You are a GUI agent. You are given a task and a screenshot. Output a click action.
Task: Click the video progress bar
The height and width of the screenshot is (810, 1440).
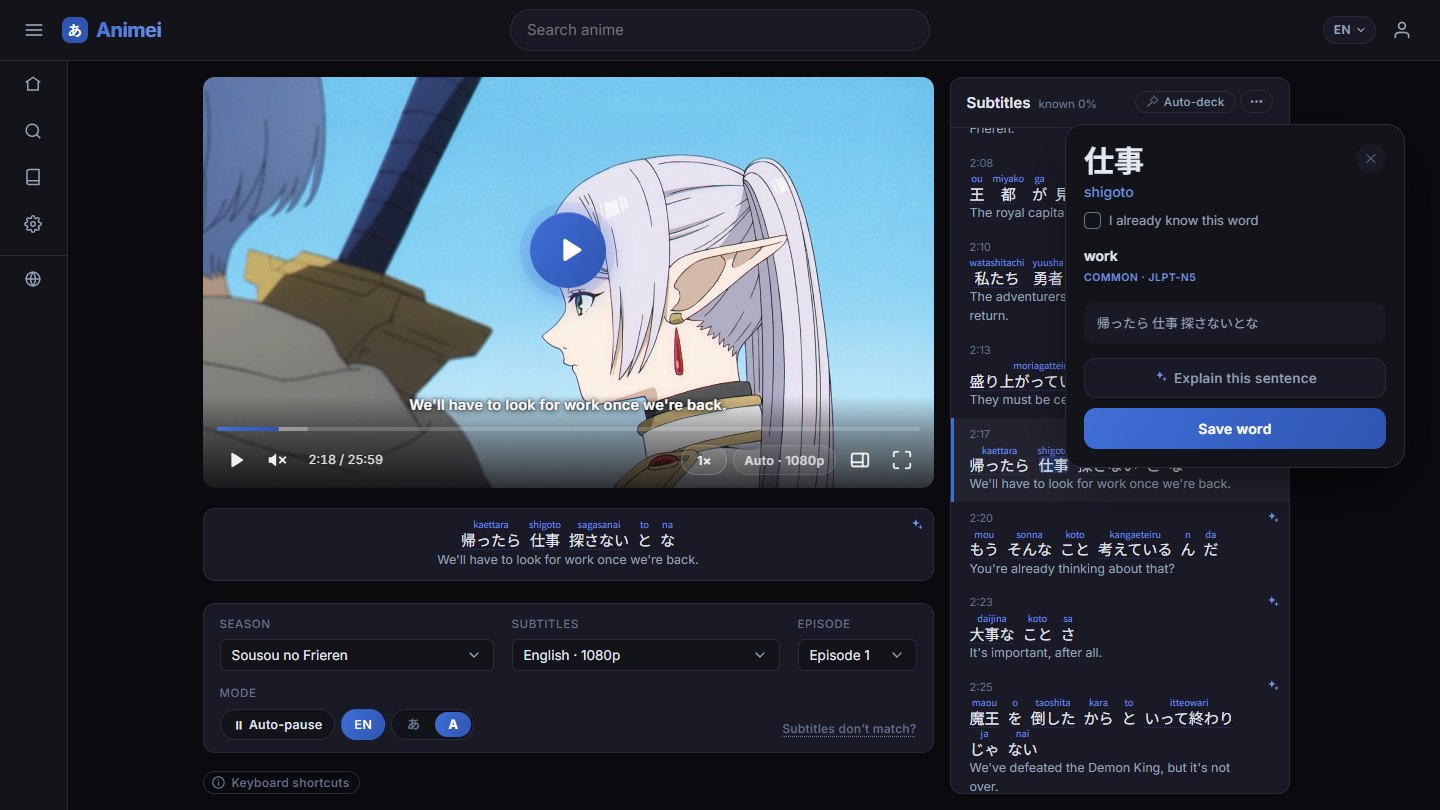point(568,429)
